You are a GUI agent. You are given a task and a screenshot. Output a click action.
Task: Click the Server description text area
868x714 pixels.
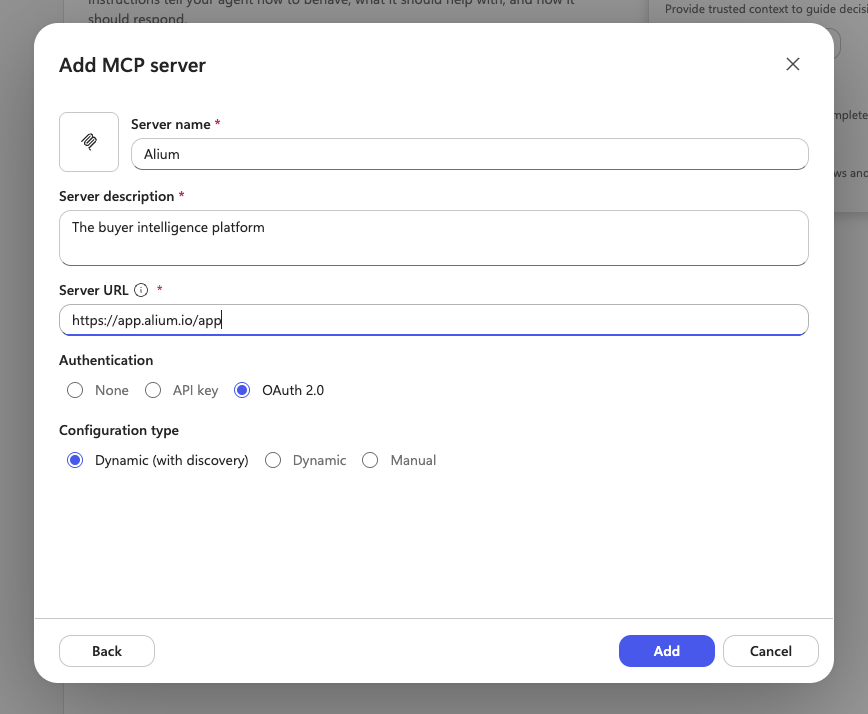coord(433,238)
